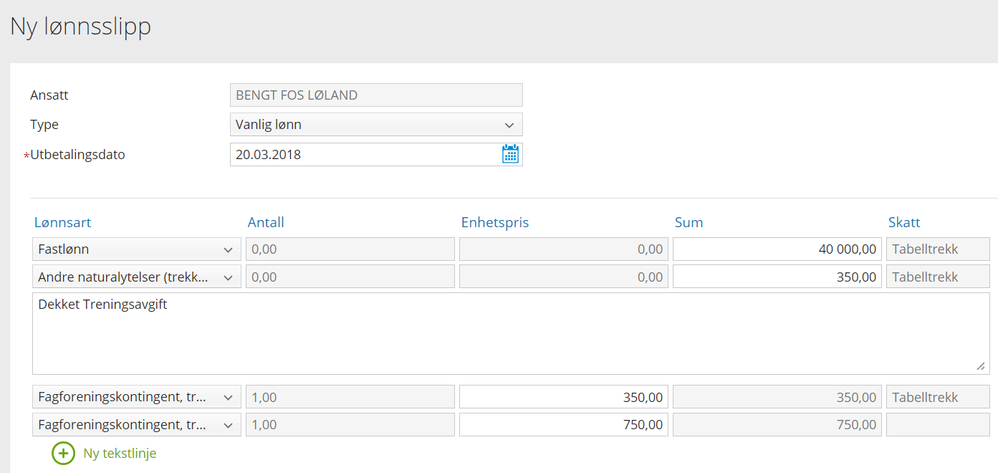
Task: Click the Antall field in Fastlønn row
Action: pyautogui.click(x=349, y=249)
